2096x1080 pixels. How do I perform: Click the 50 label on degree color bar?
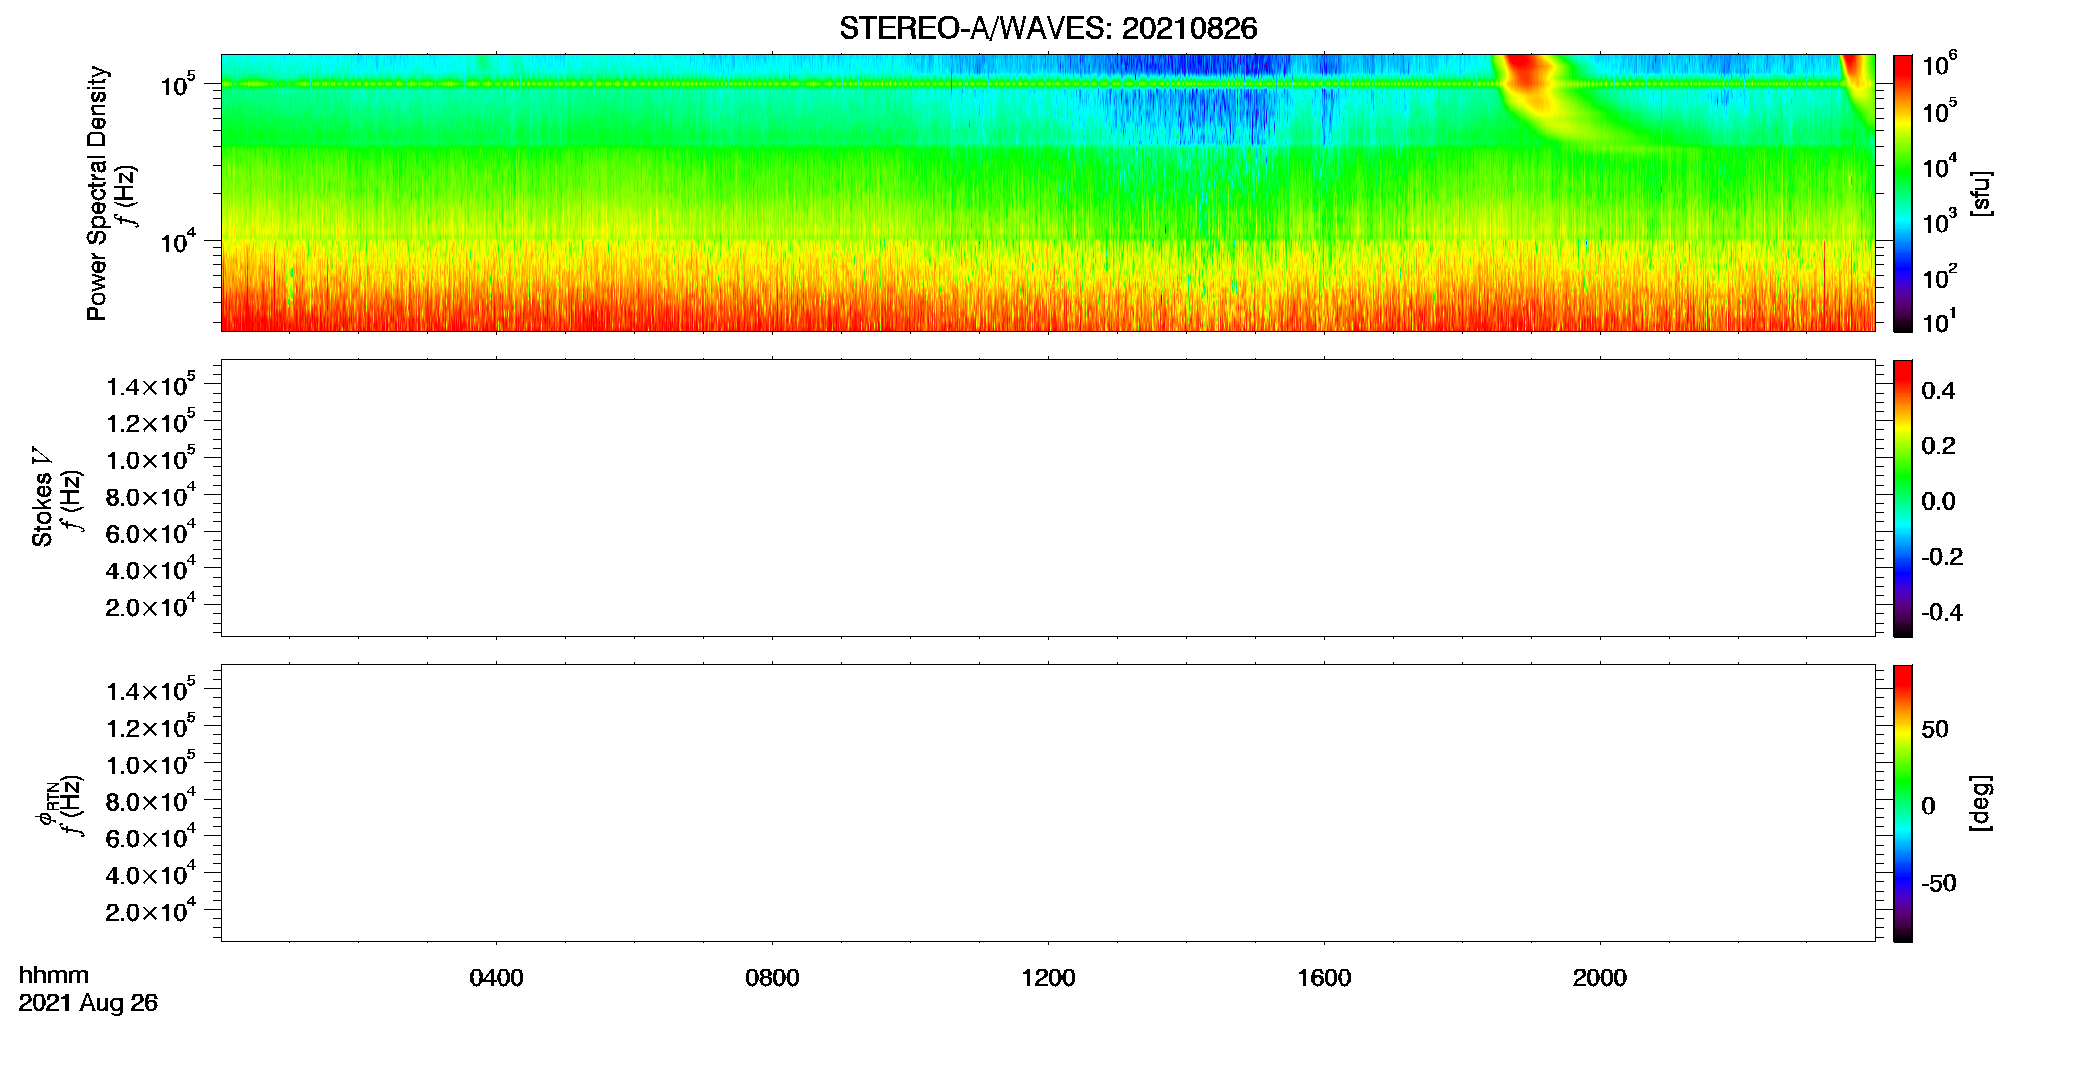1935,729
